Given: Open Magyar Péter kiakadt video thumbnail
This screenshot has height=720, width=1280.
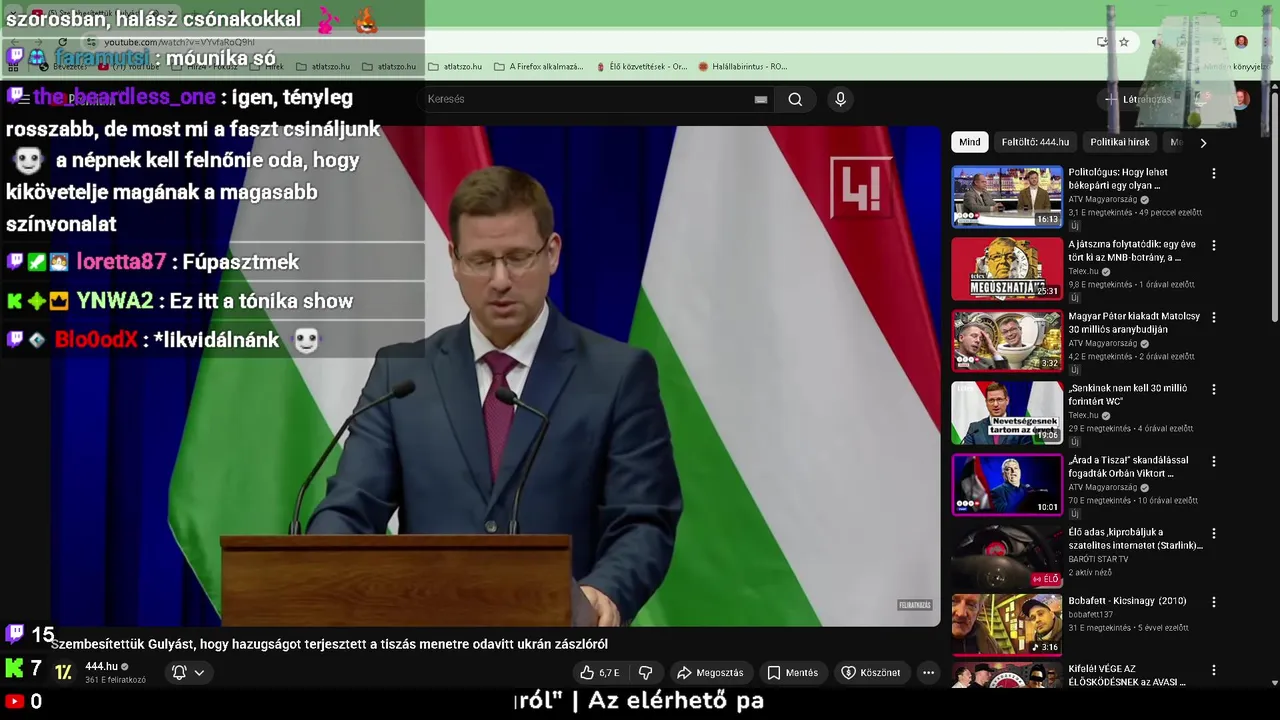Looking at the screenshot, I should pos(1006,341).
